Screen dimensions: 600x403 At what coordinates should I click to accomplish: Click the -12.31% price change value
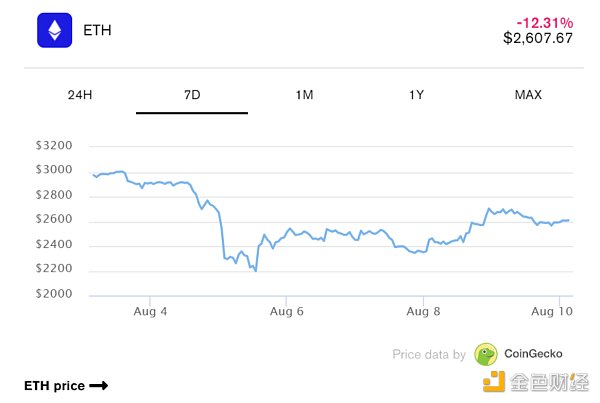coord(544,21)
